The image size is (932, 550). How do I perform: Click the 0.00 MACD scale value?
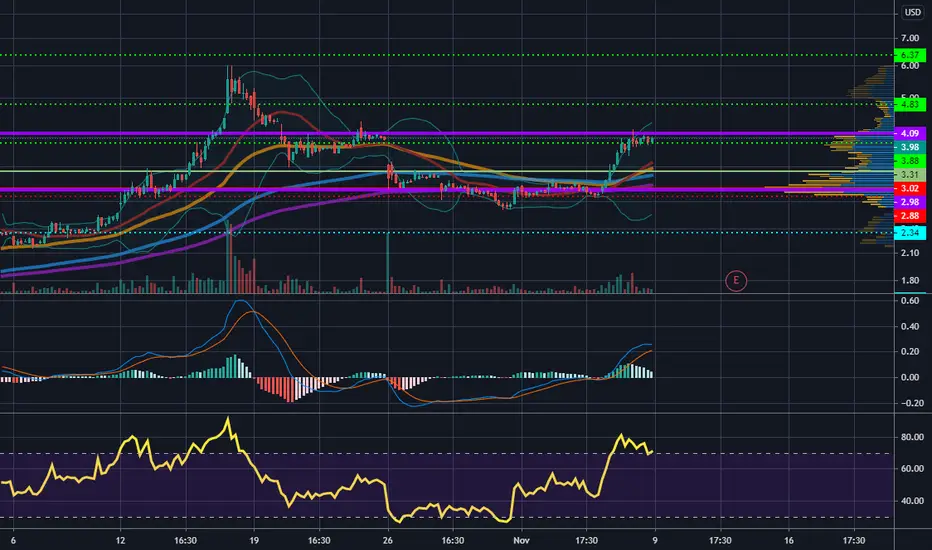pyautogui.click(x=910, y=377)
